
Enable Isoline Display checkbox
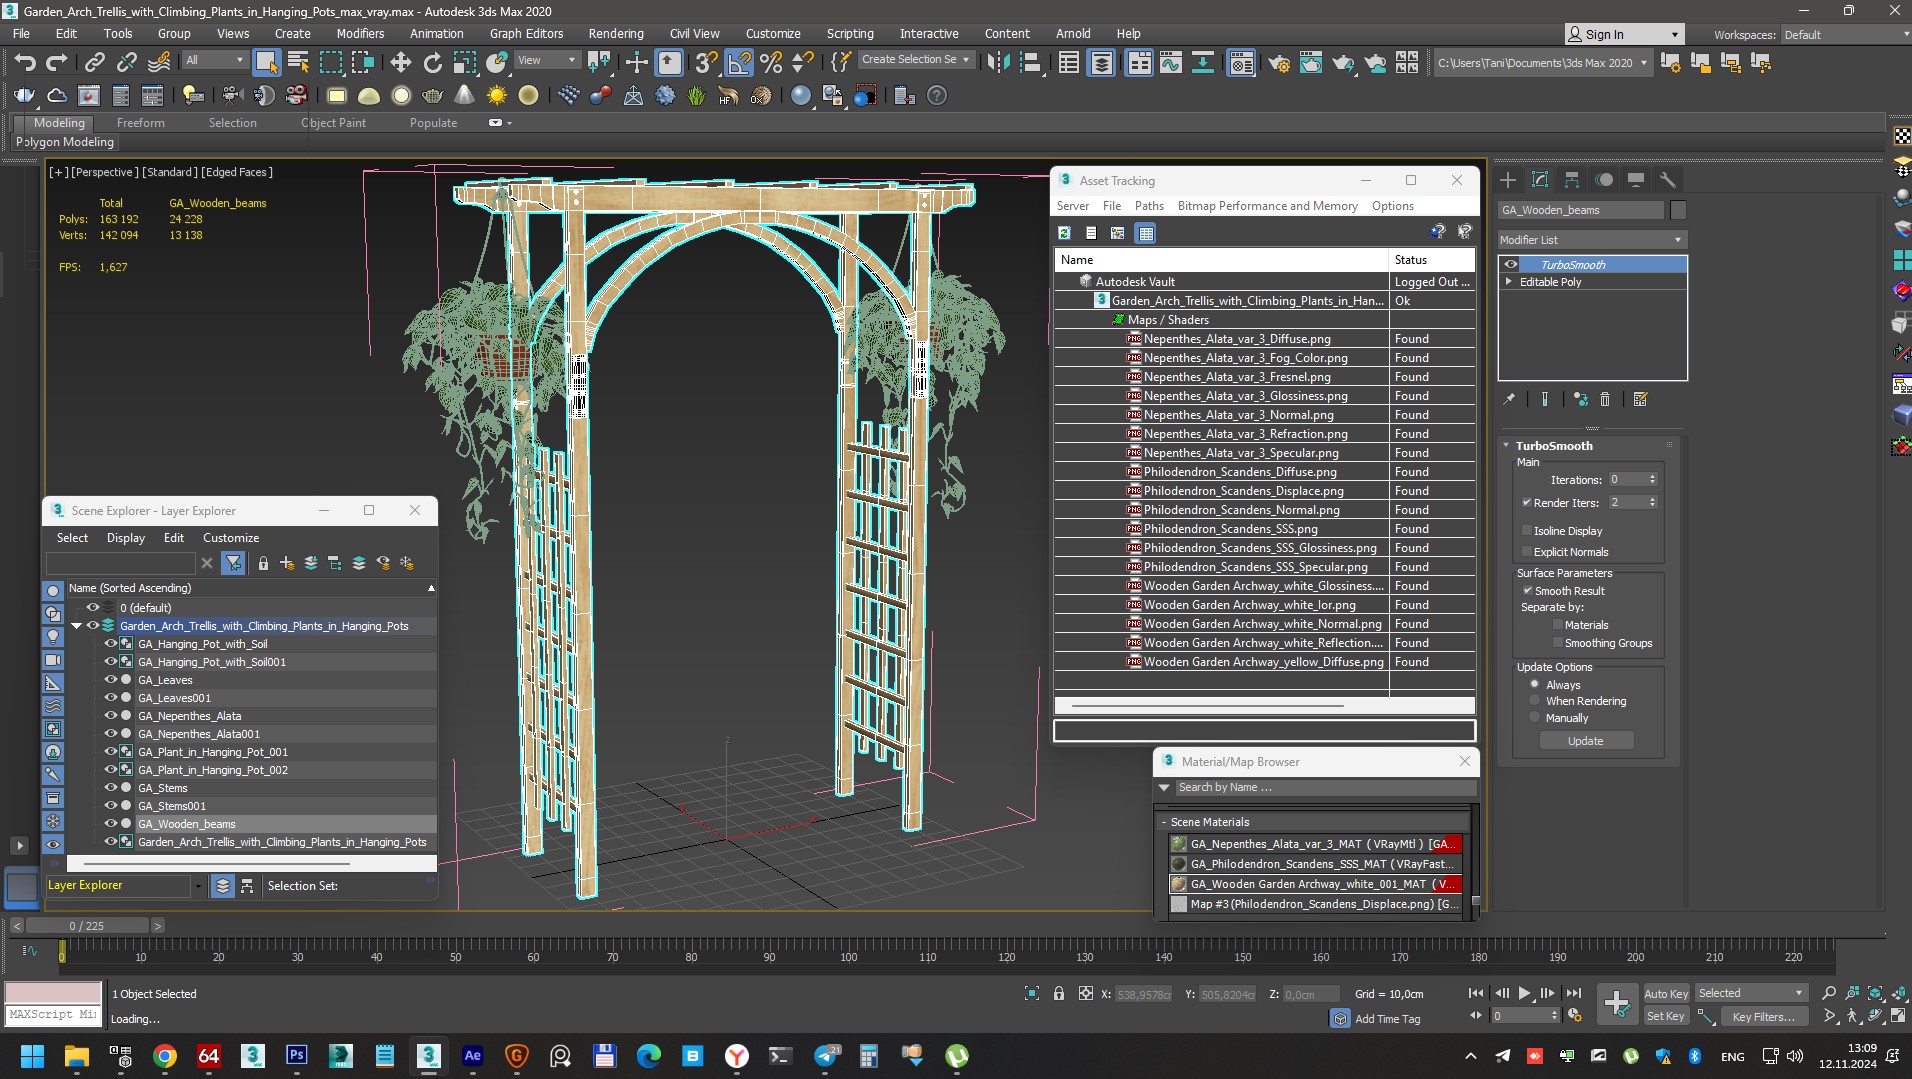pos(1527,531)
